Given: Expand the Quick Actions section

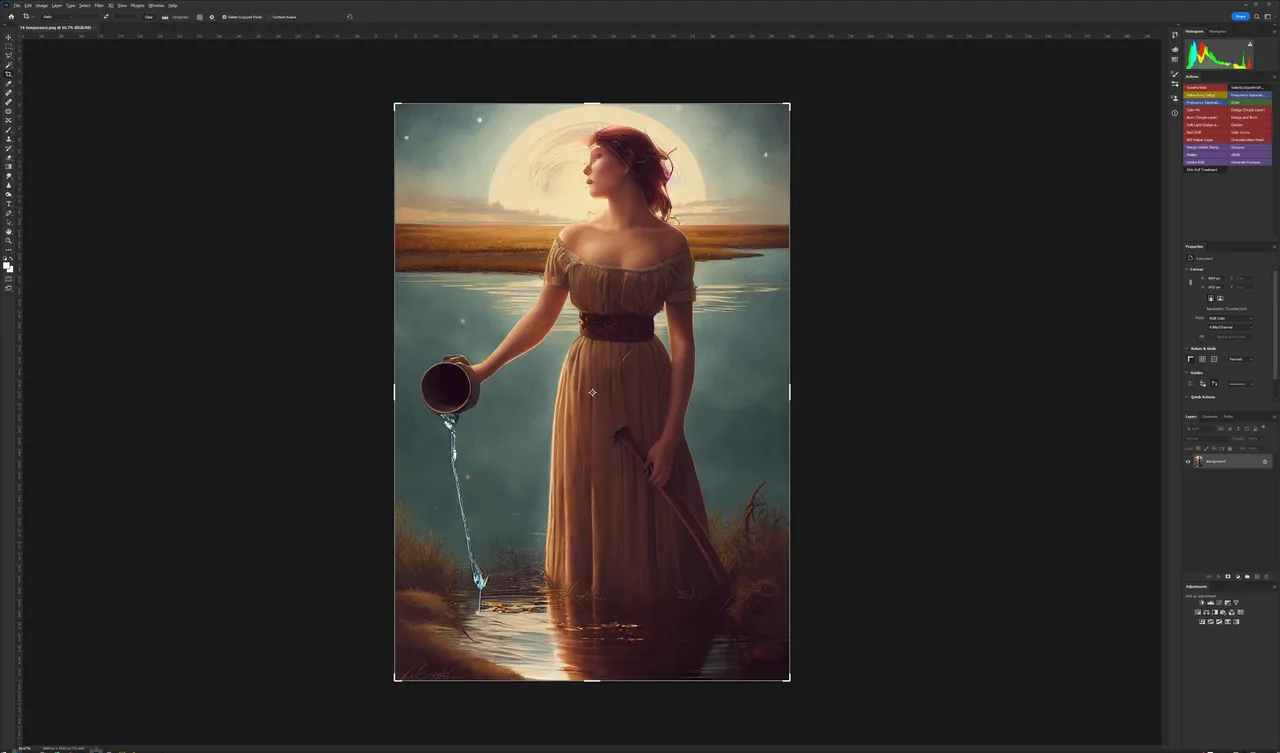Looking at the screenshot, I should [x=1186, y=397].
